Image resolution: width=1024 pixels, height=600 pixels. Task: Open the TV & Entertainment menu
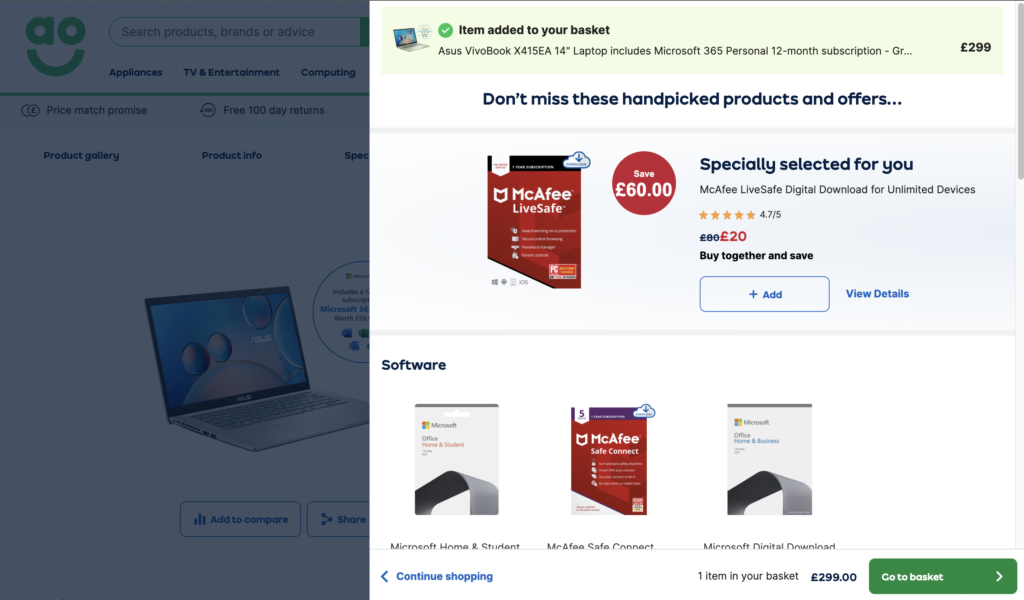pos(231,72)
